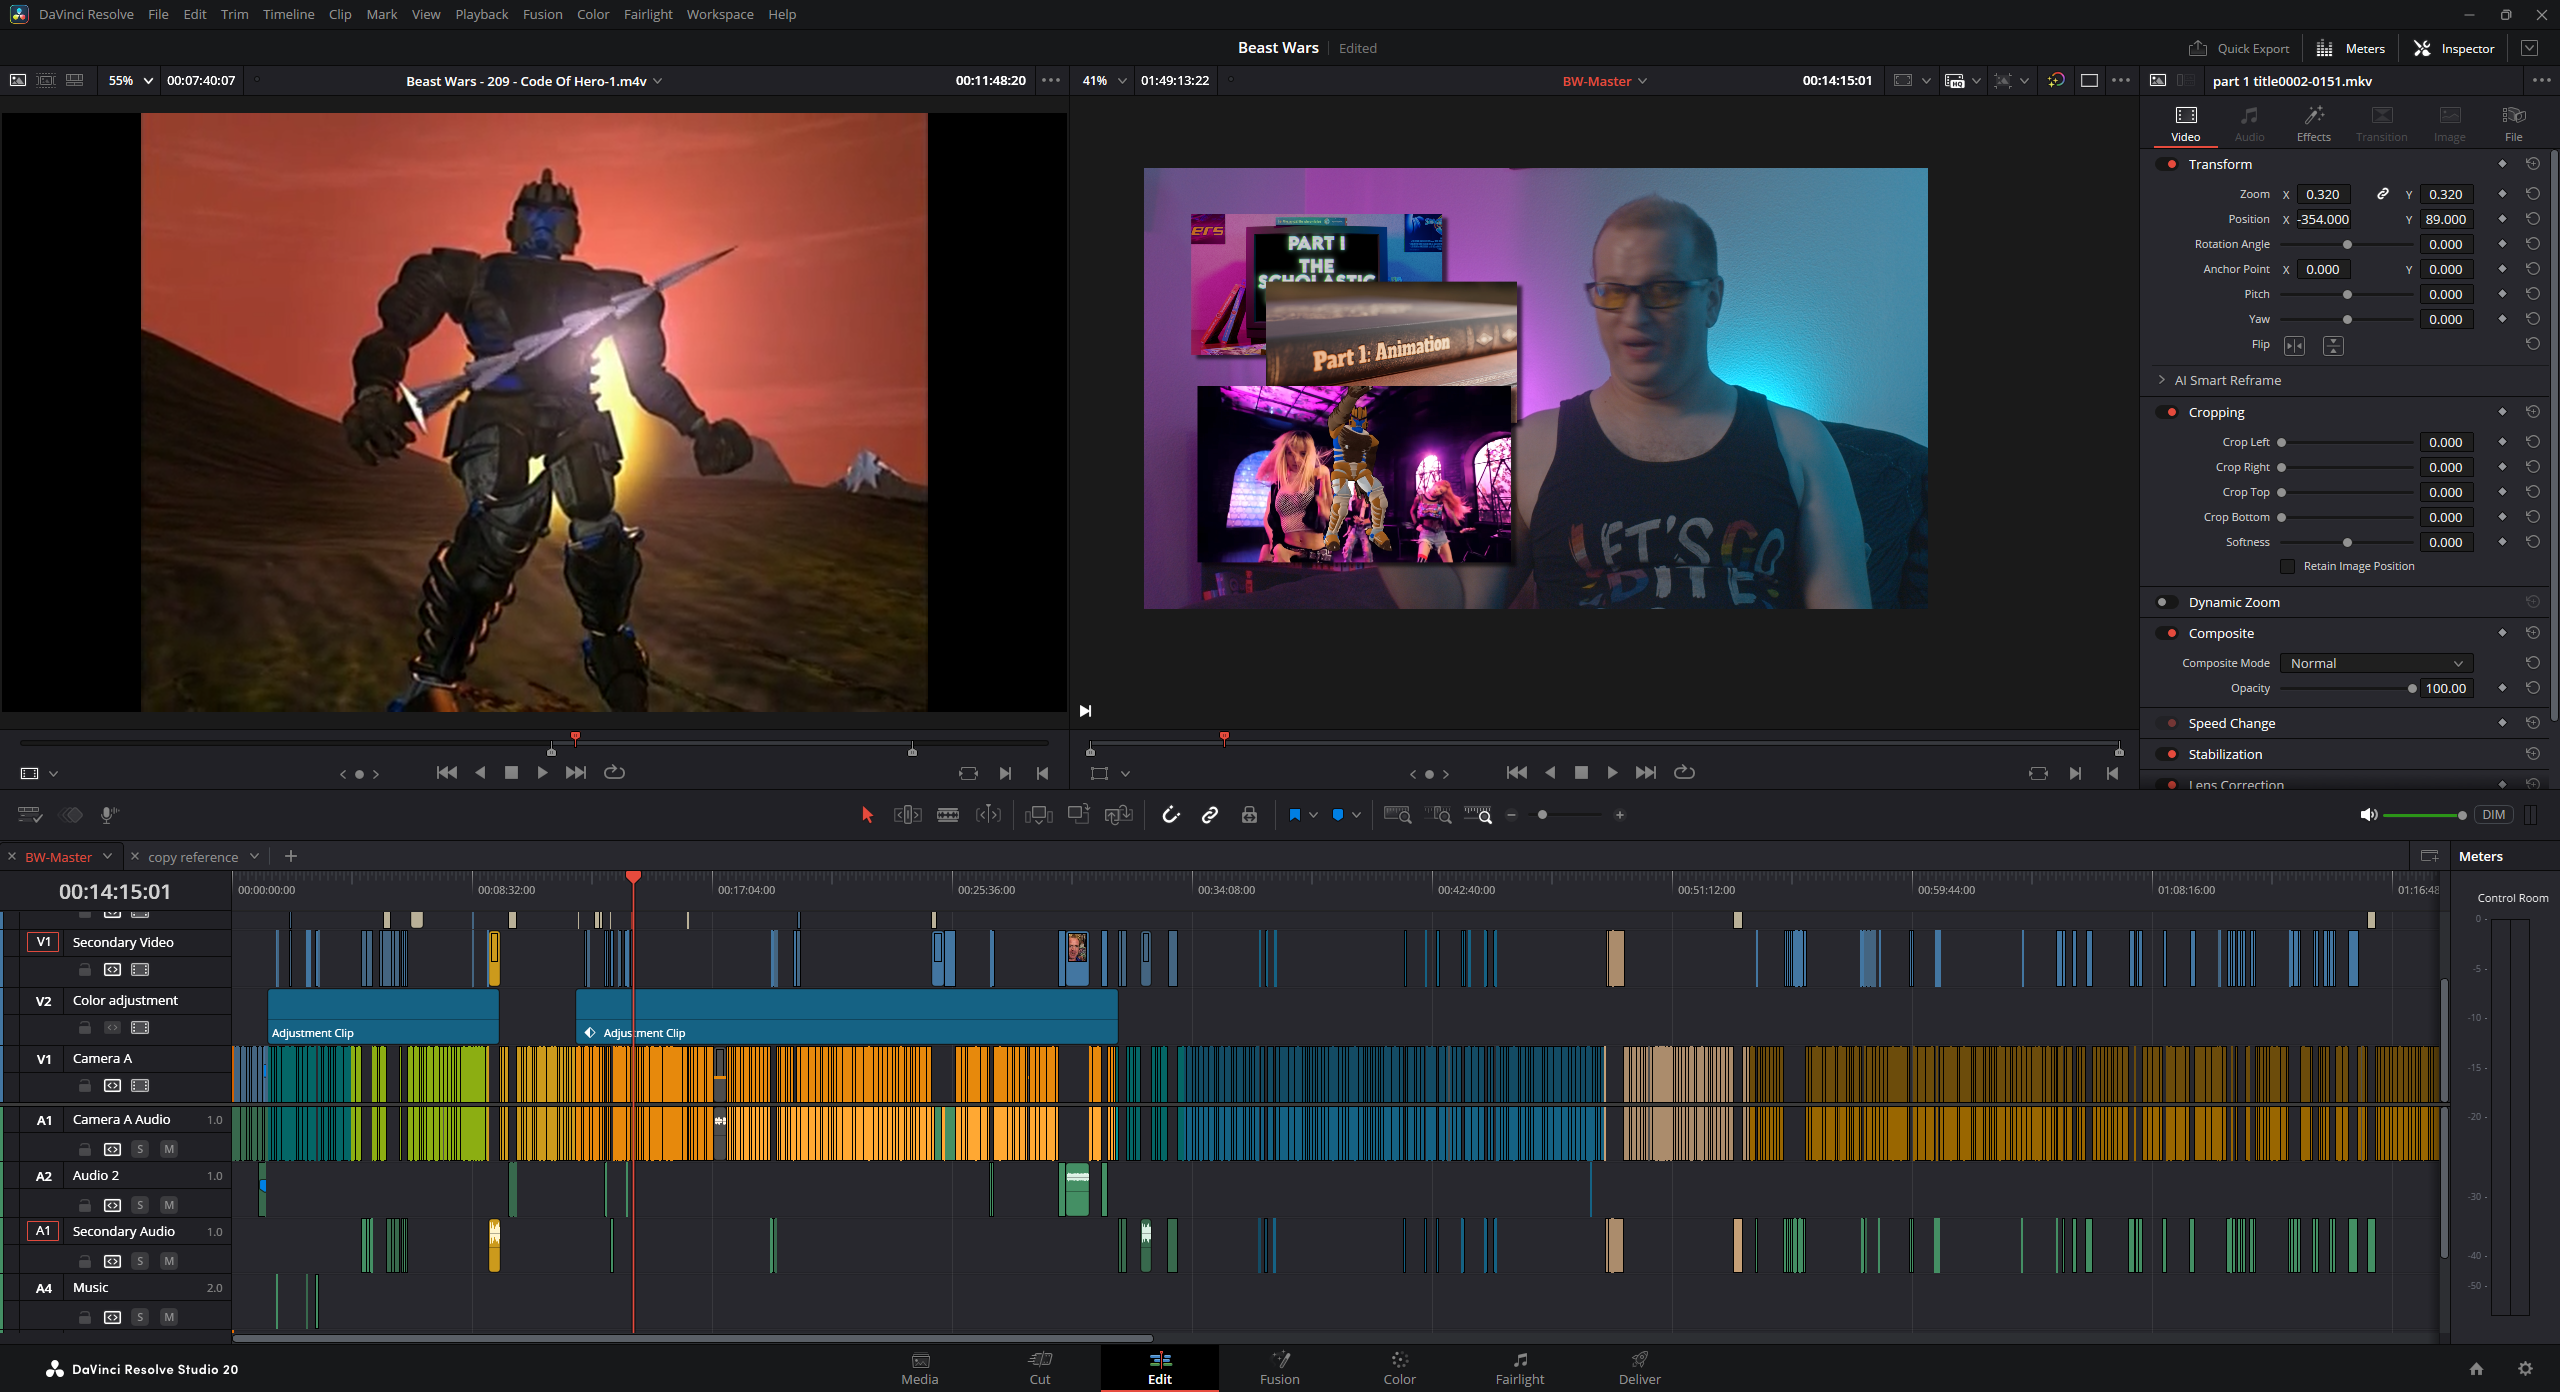Open the Playback menu

481,14
